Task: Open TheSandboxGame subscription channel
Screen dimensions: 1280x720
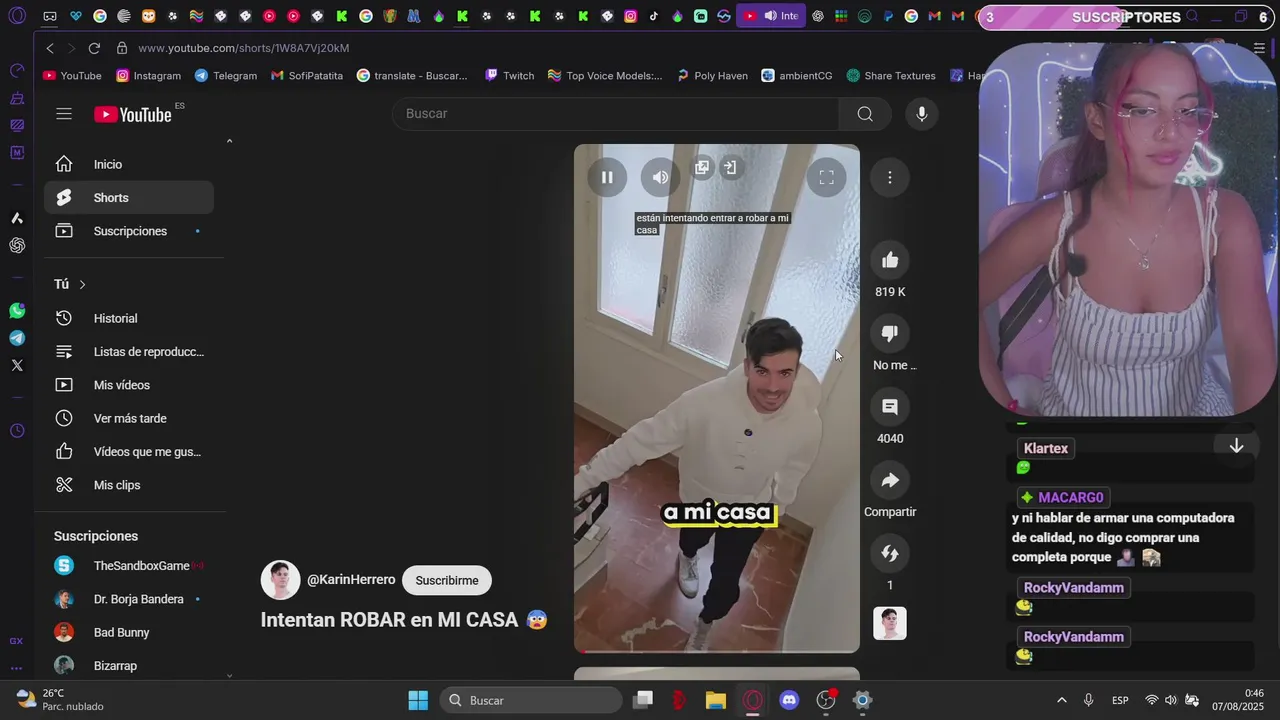Action: click(129, 566)
